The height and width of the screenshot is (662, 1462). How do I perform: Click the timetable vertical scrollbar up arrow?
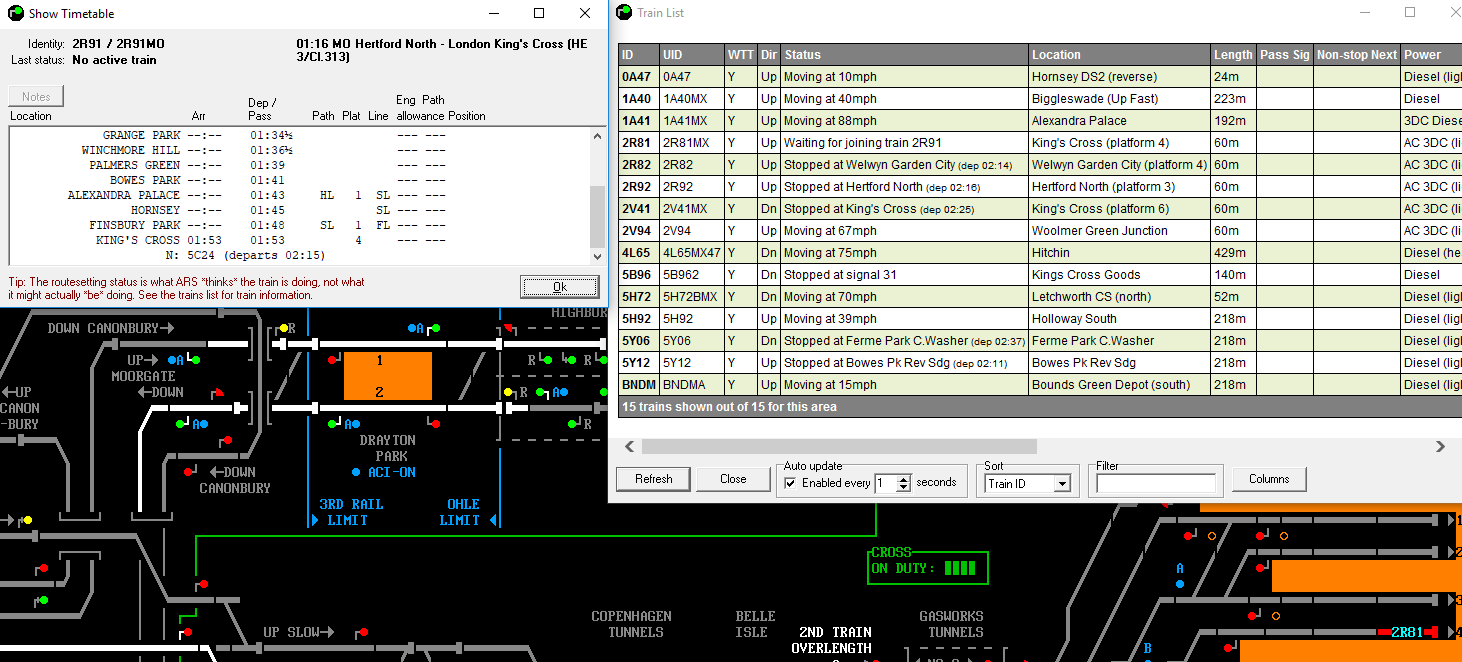(598, 135)
